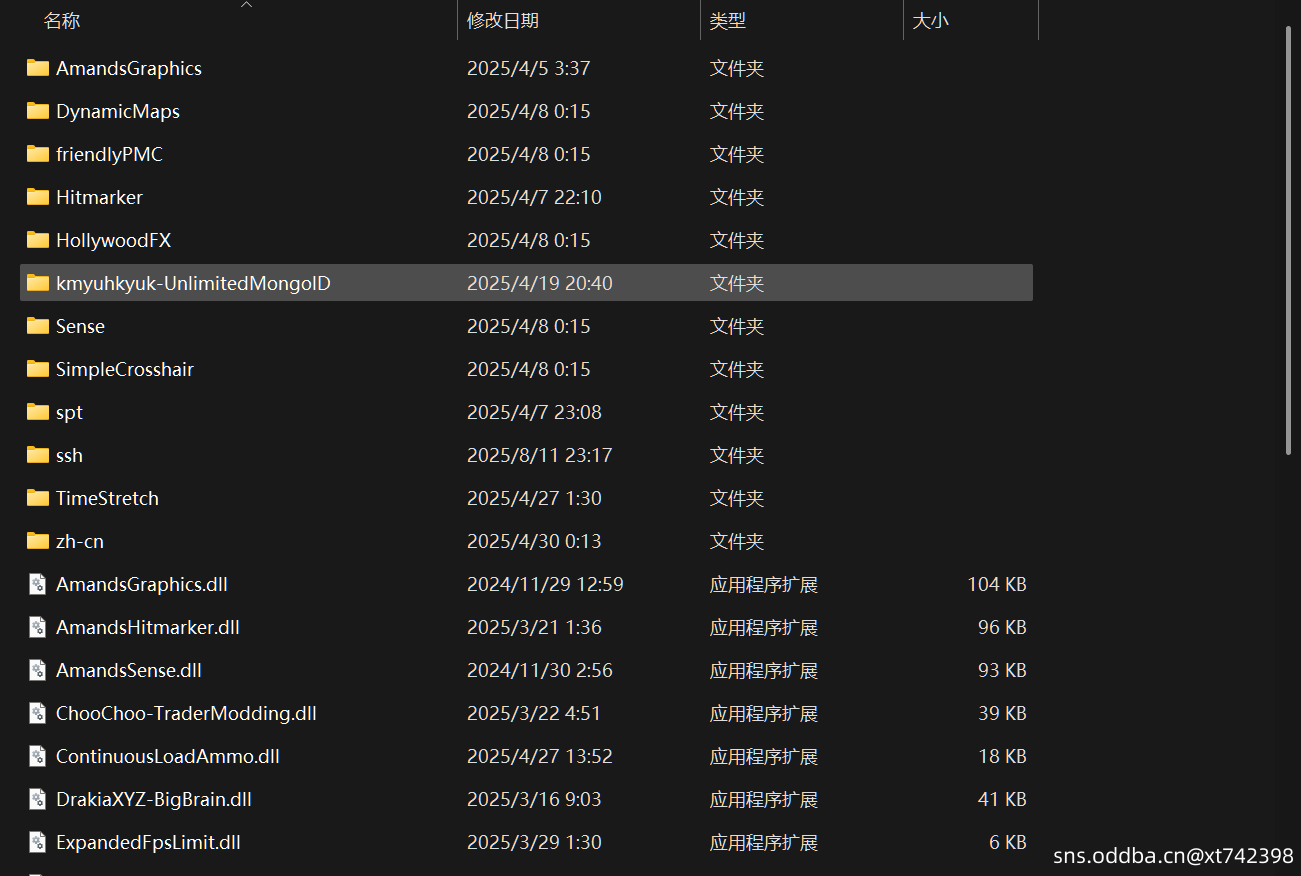Click the Hitmarker folder icon
1301x876 pixels.
tap(38, 197)
